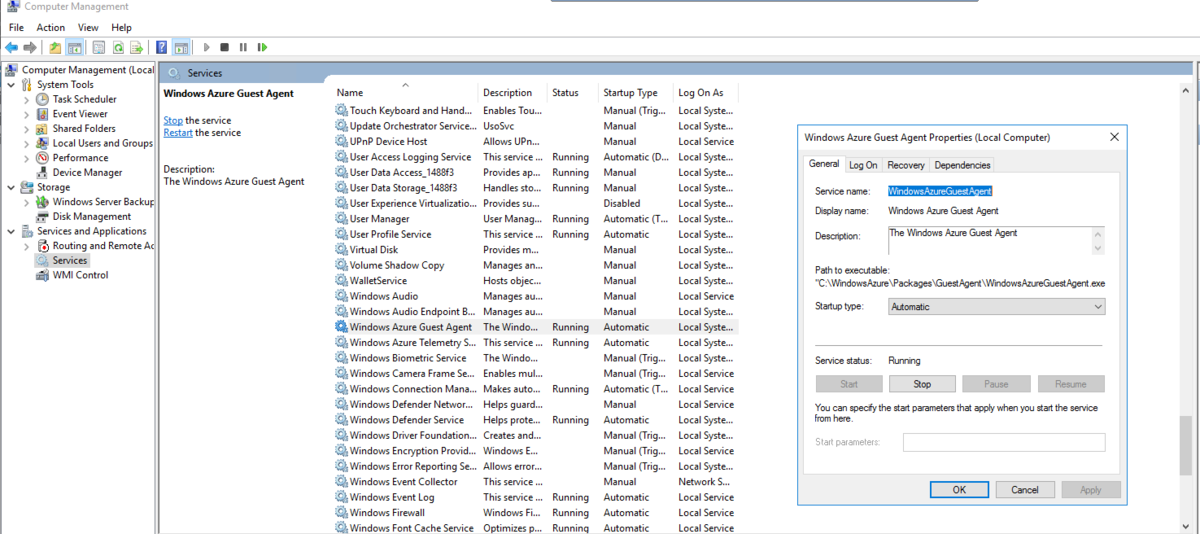Switch to the Dependencies tab

962,165
